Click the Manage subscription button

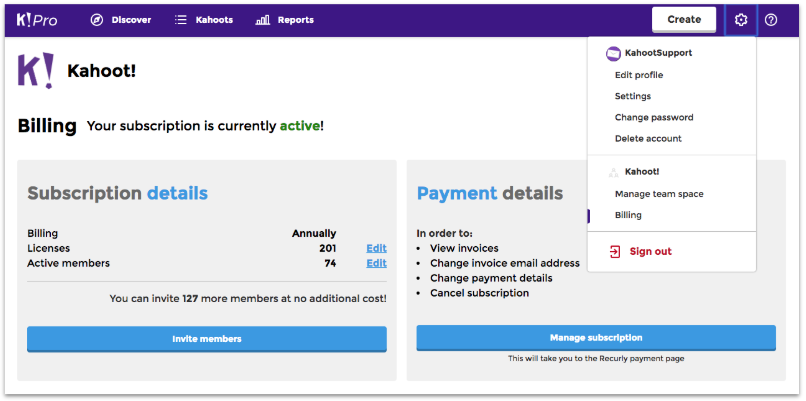(596, 338)
